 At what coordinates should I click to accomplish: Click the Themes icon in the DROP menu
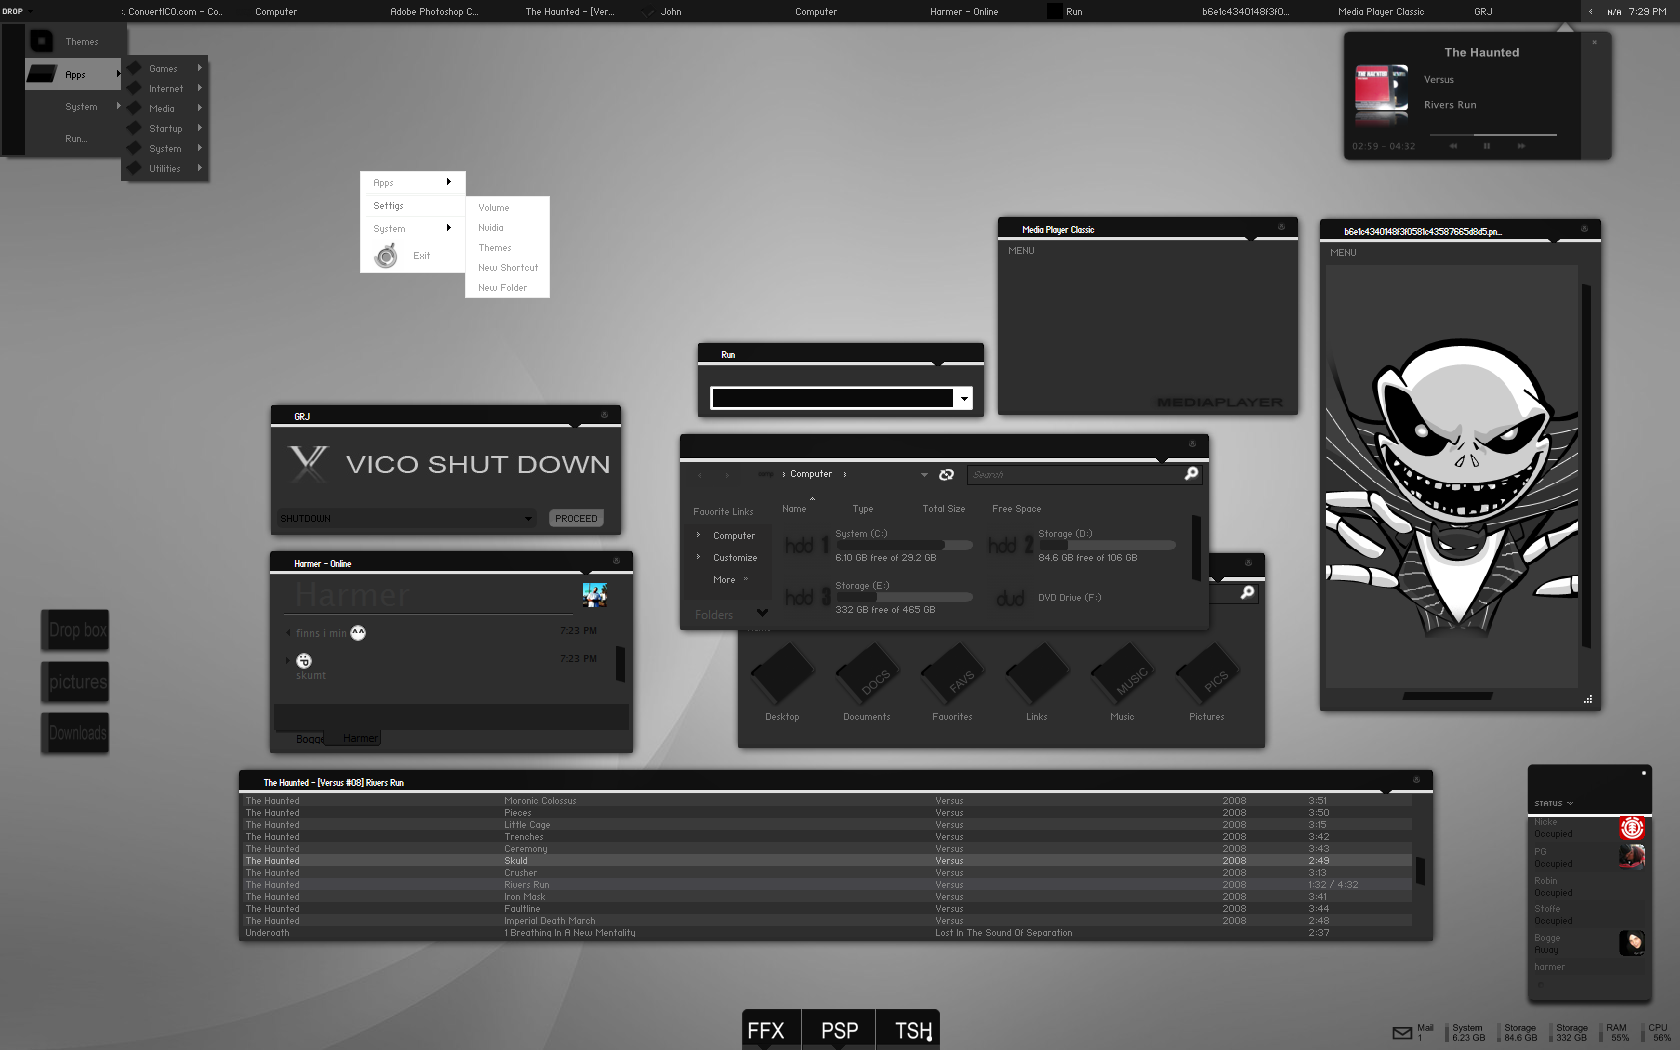click(x=42, y=41)
